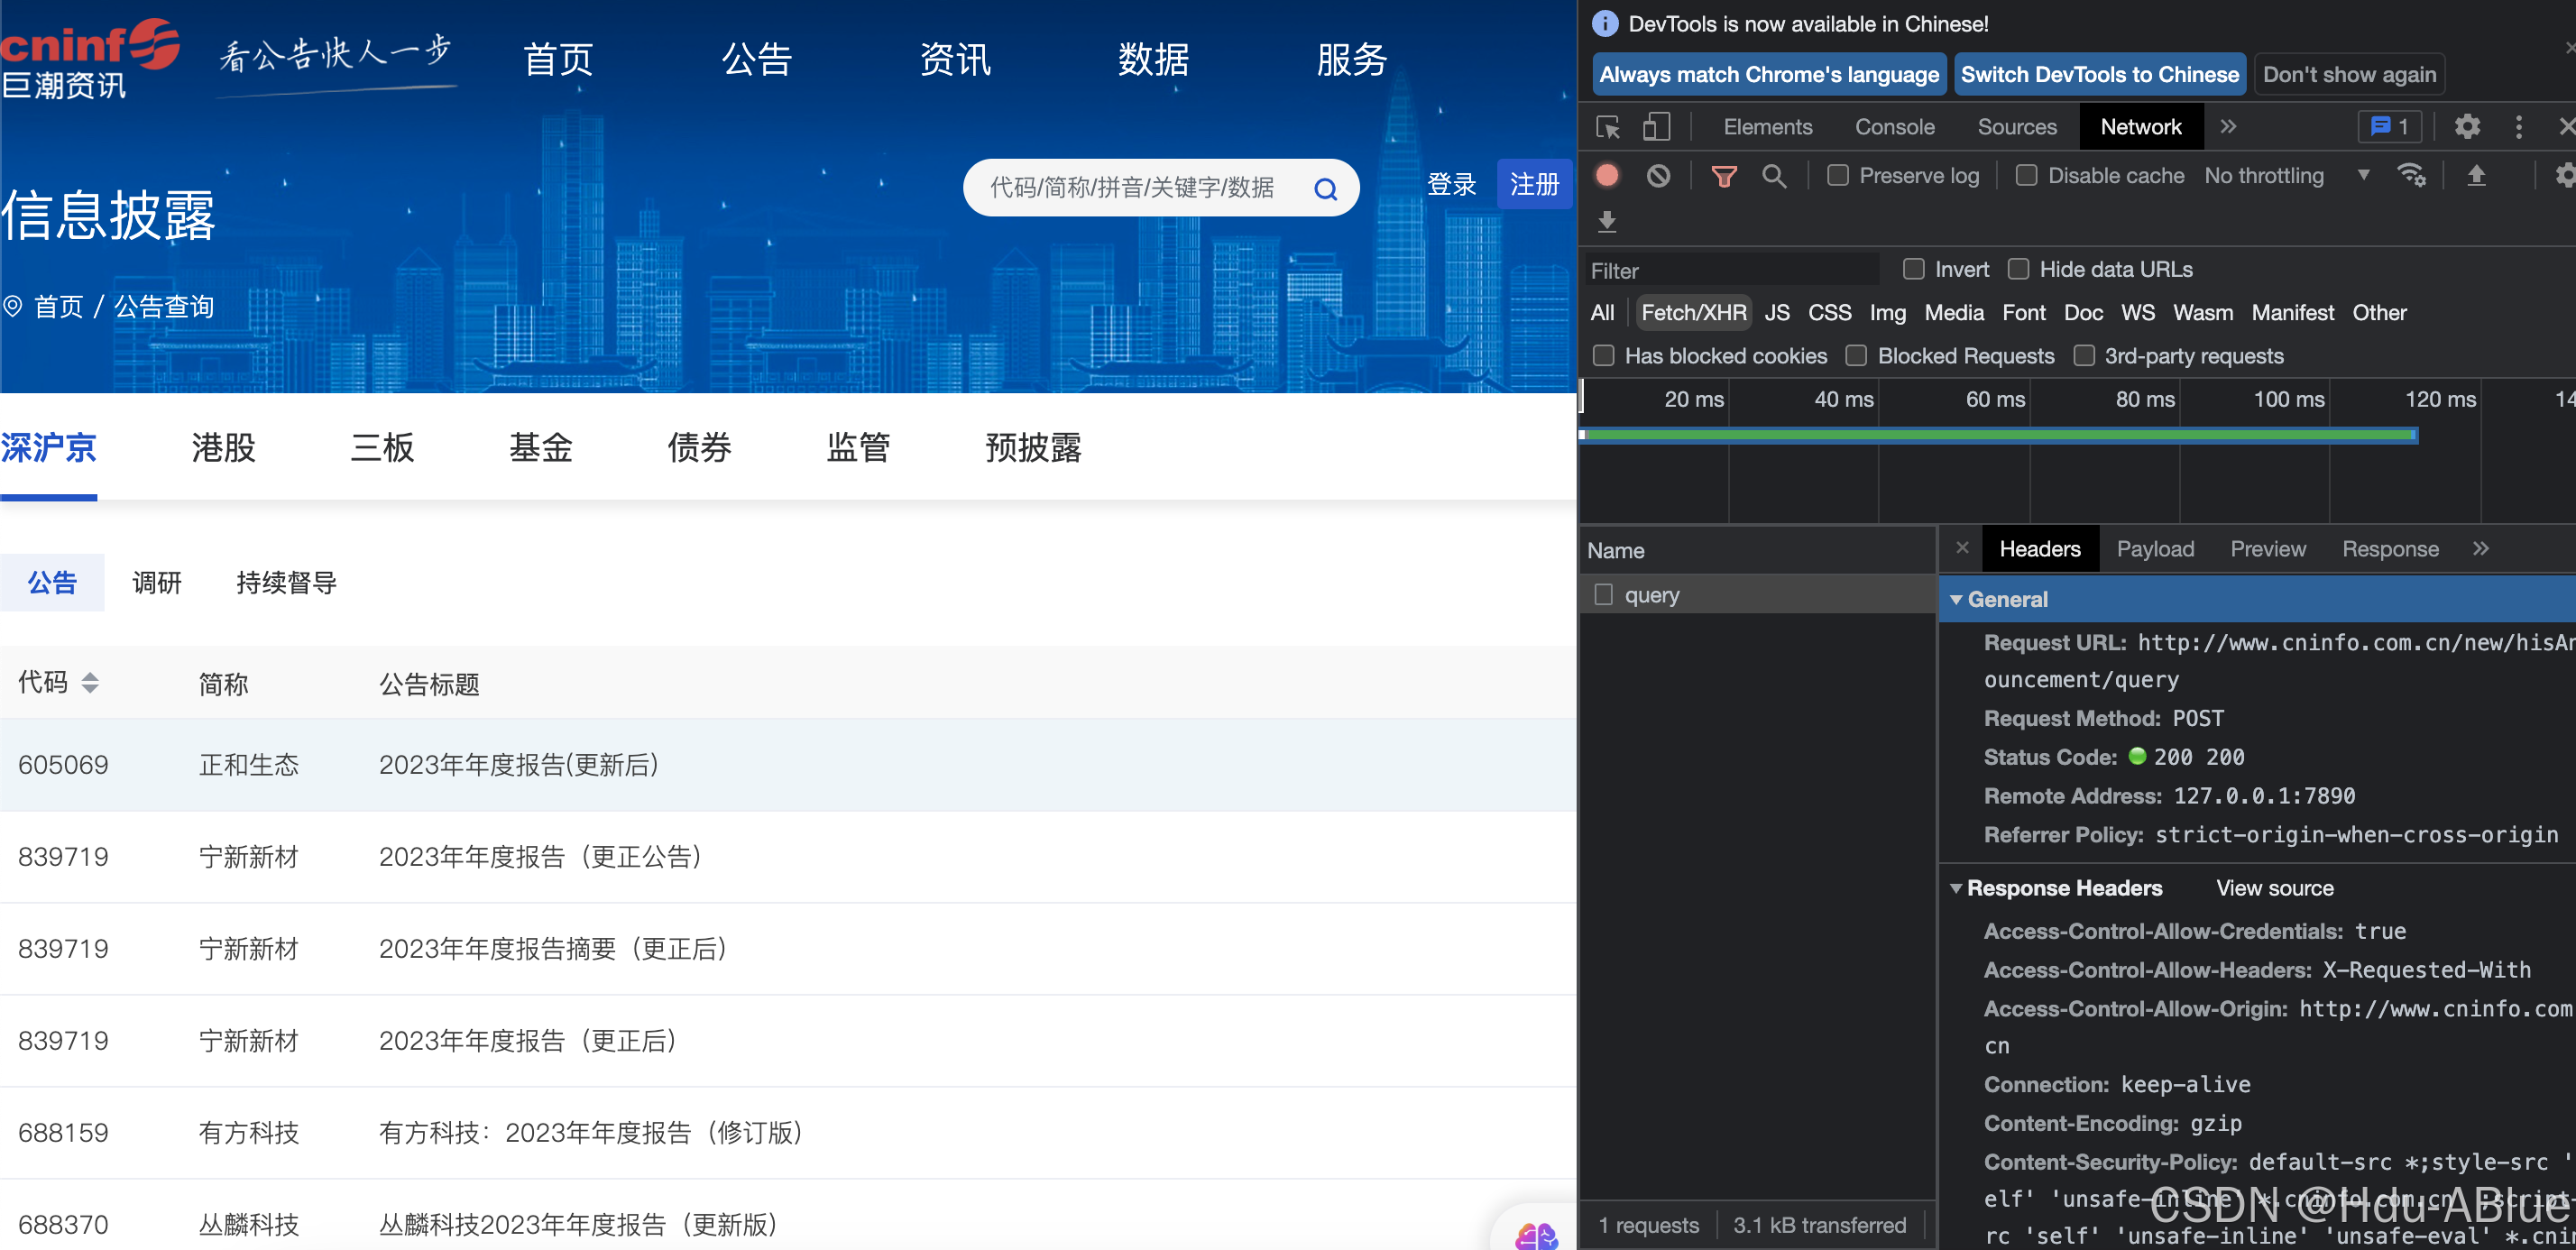Click the filter funnel icon
Viewport: 2576px width, 1250px height.
[x=1722, y=176]
